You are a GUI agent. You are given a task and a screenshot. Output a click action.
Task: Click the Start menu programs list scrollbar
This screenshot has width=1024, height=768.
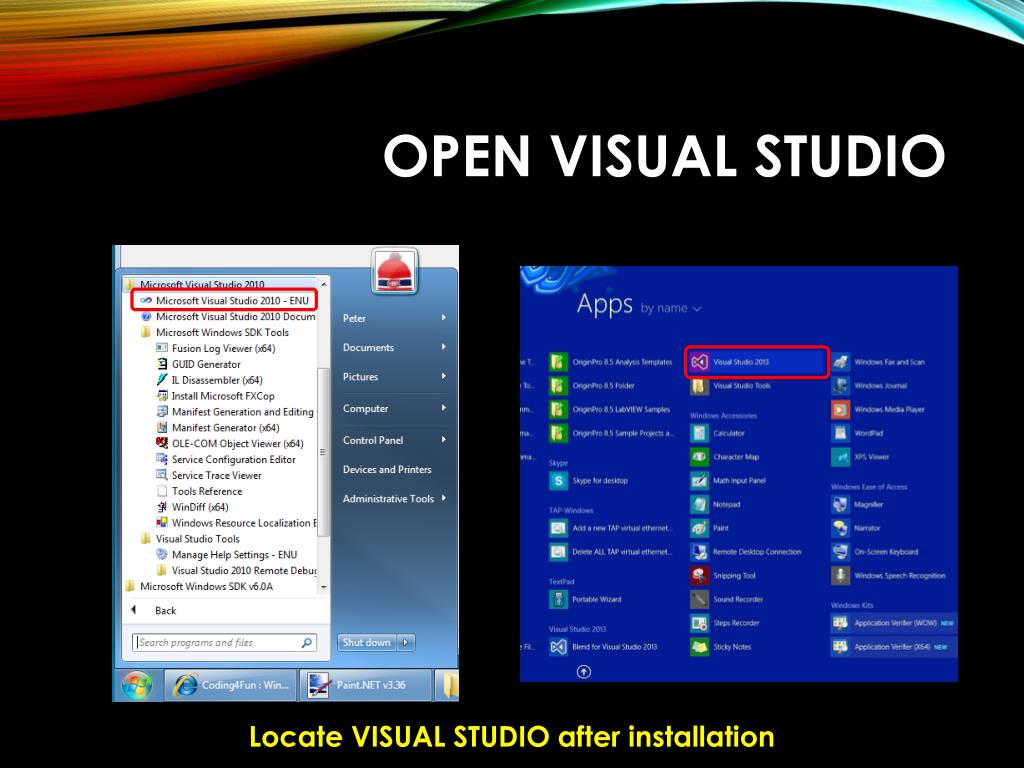pos(323,451)
